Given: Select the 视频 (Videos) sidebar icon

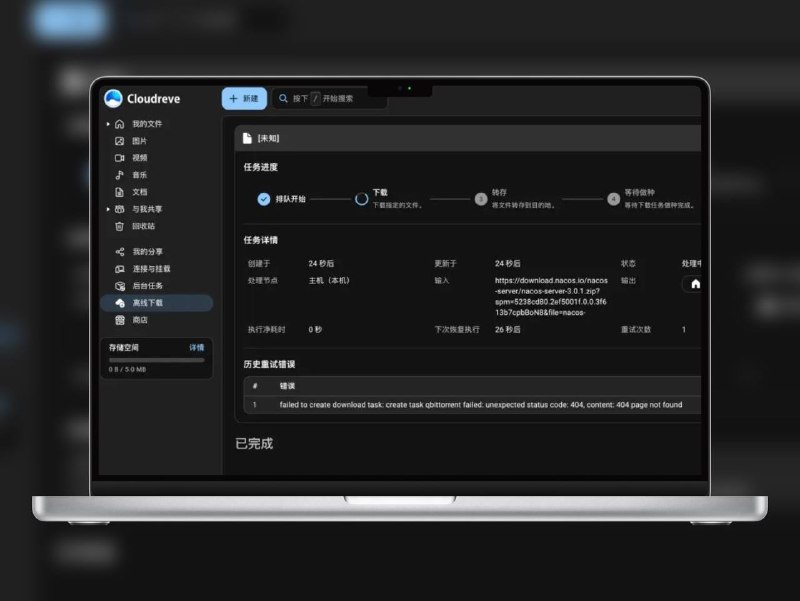Looking at the screenshot, I should [x=121, y=158].
